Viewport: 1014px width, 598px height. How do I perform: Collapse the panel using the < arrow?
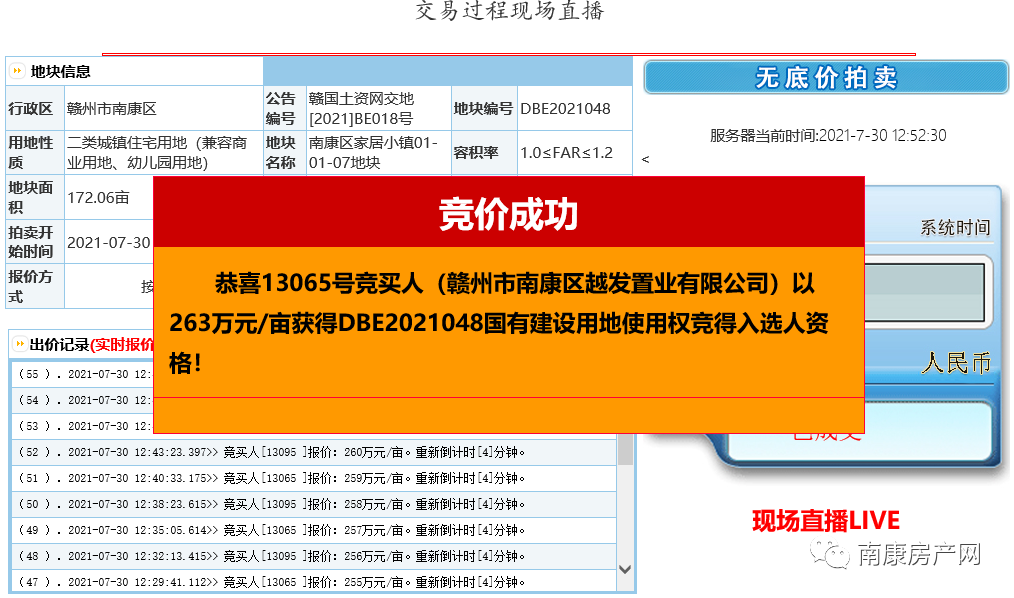tap(646, 158)
